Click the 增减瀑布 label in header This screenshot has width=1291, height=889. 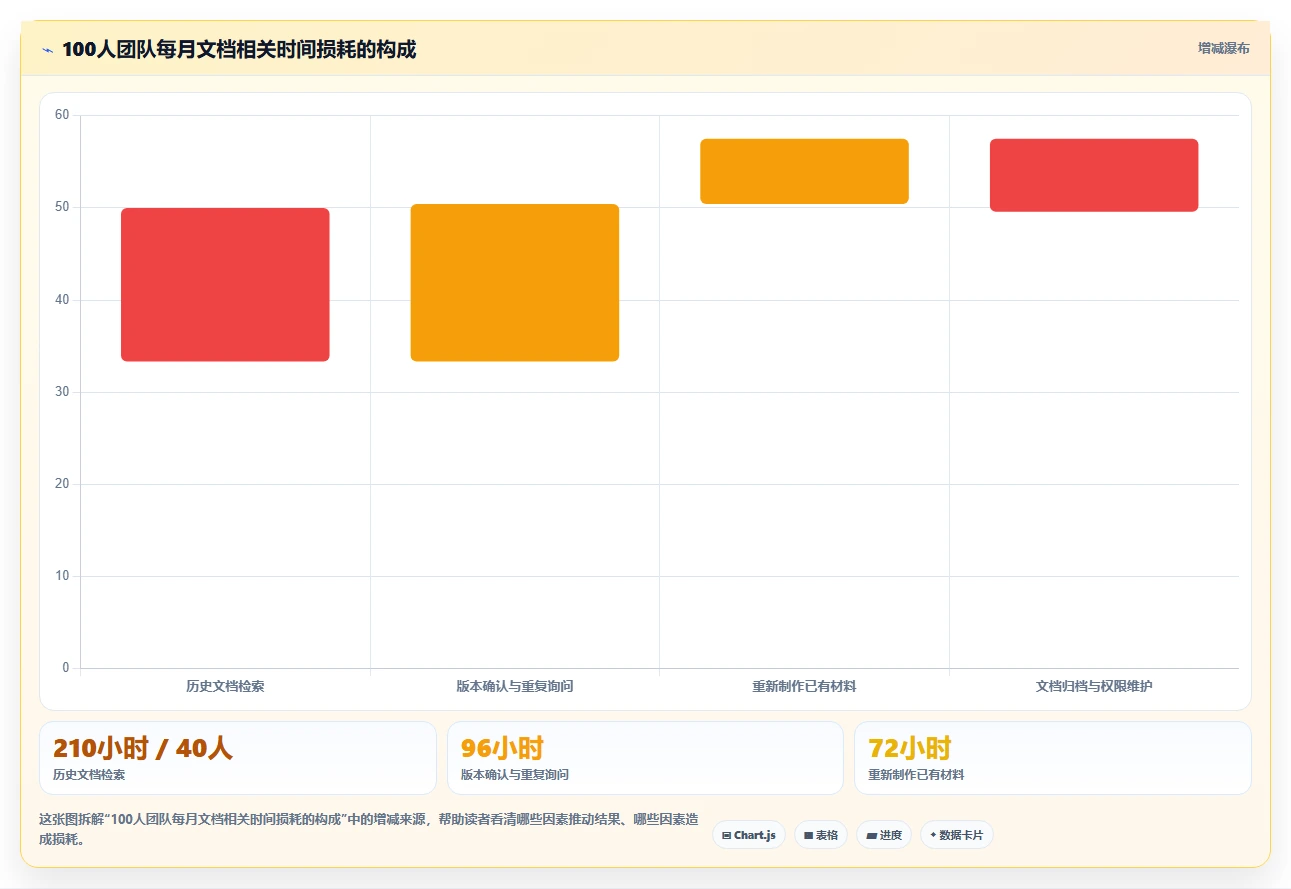1223,48
